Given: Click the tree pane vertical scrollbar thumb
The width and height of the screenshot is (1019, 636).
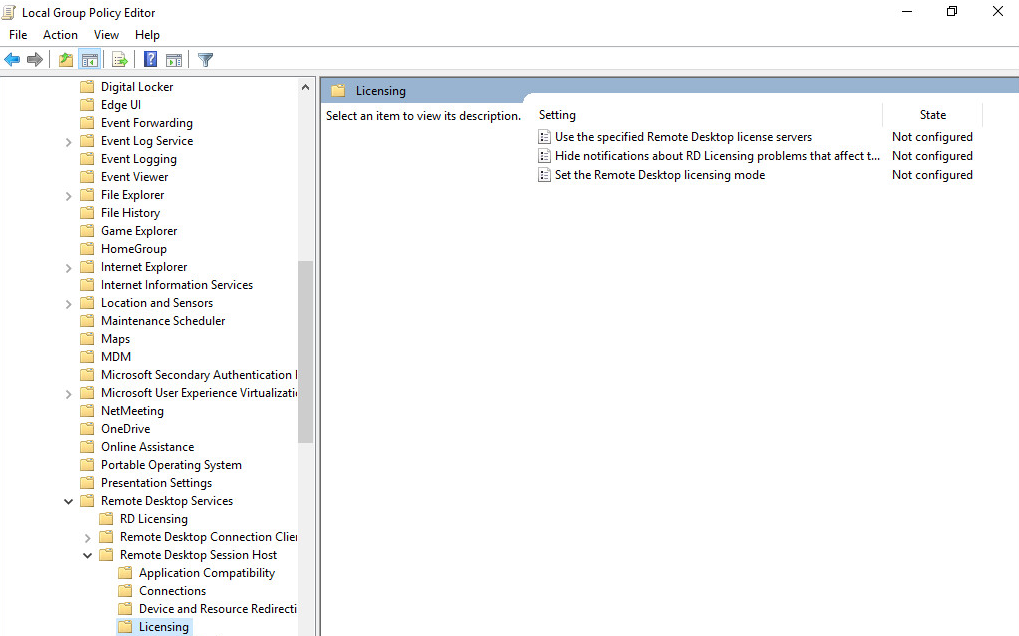Looking at the screenshot, I should click(x=306, y=350).
